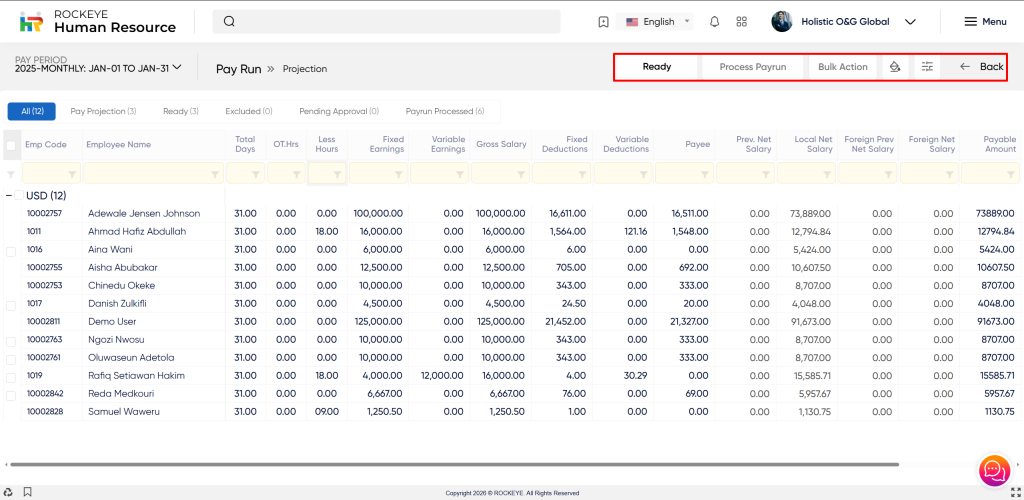Click the Back button

[981, 67]
